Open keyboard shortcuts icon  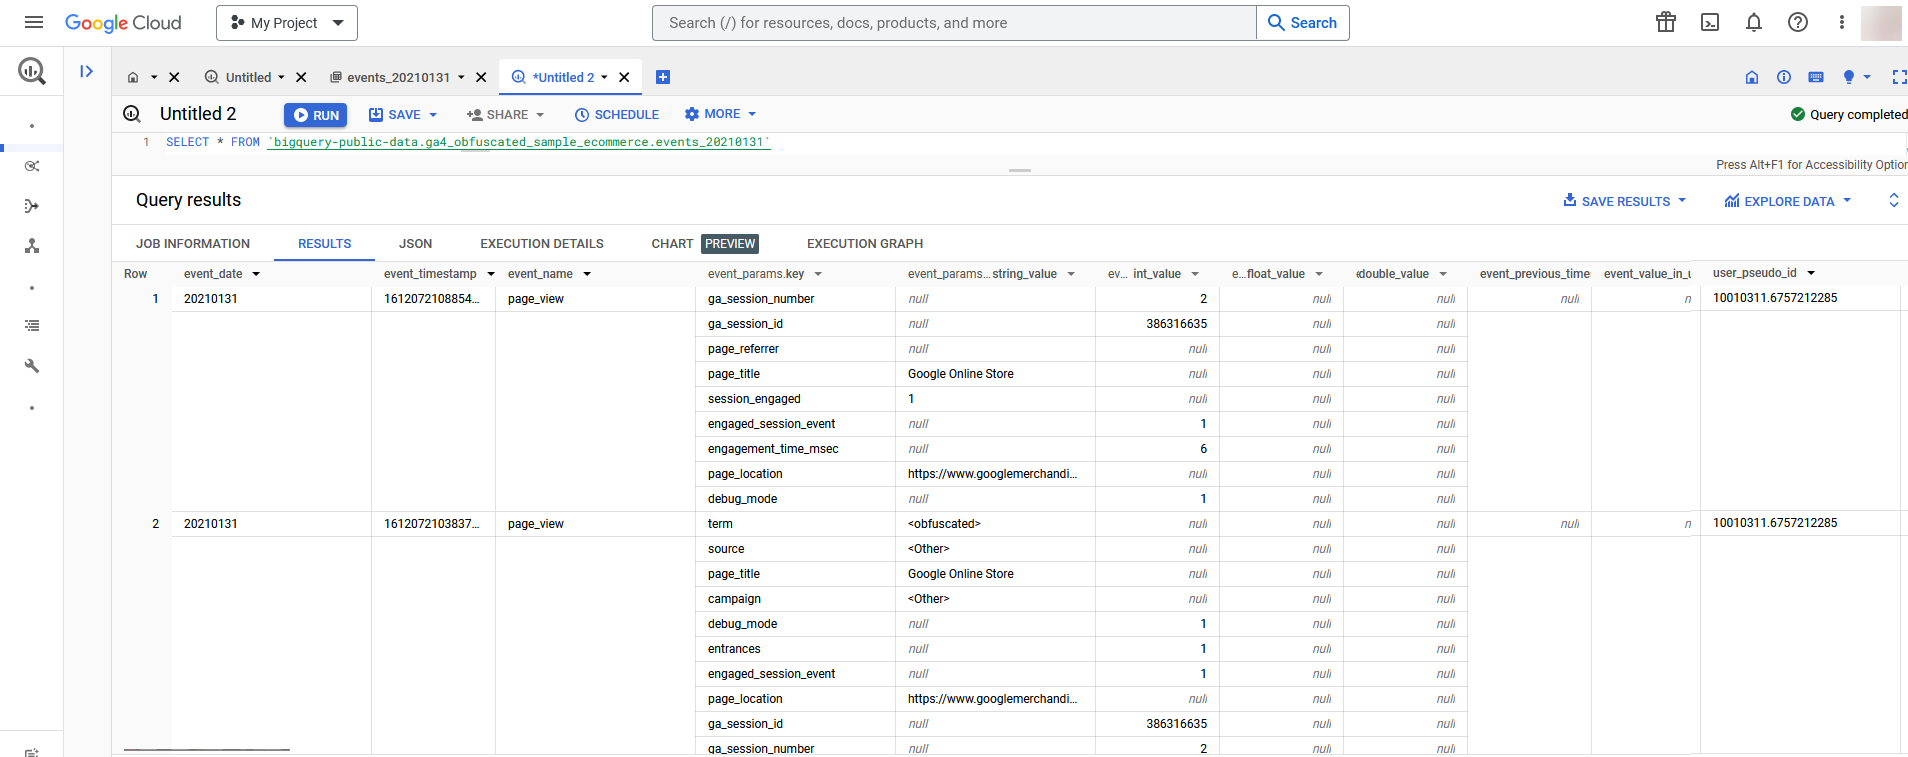[1816, 77]
